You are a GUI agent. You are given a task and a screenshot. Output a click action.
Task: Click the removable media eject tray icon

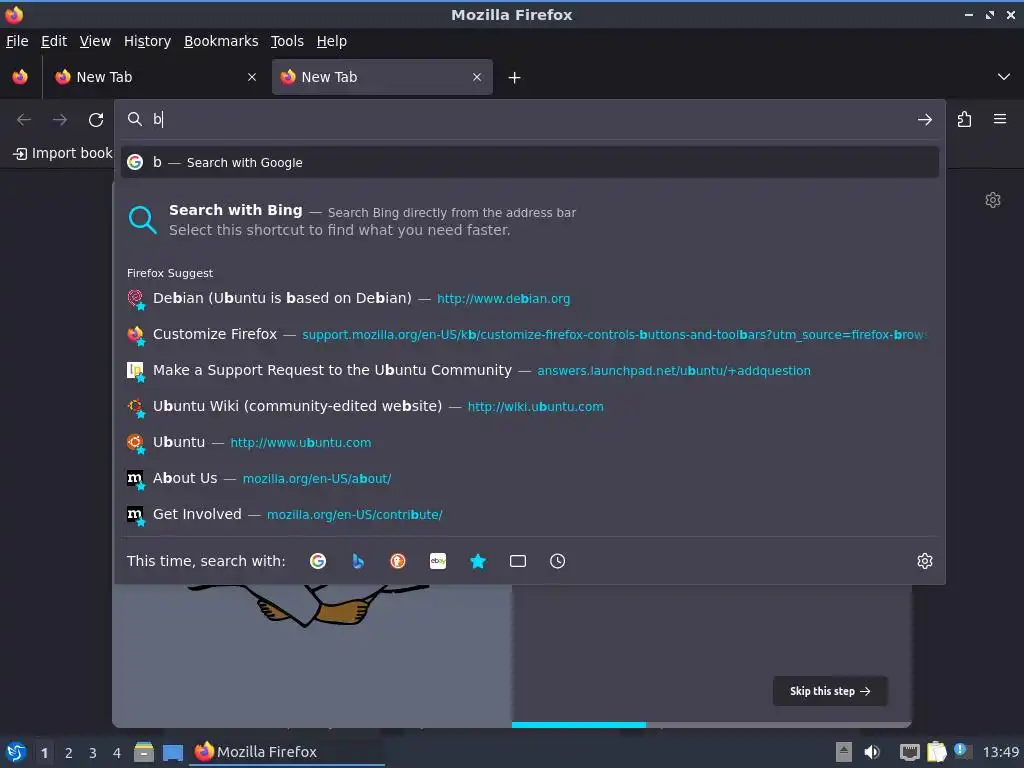[x=844, y=752]
